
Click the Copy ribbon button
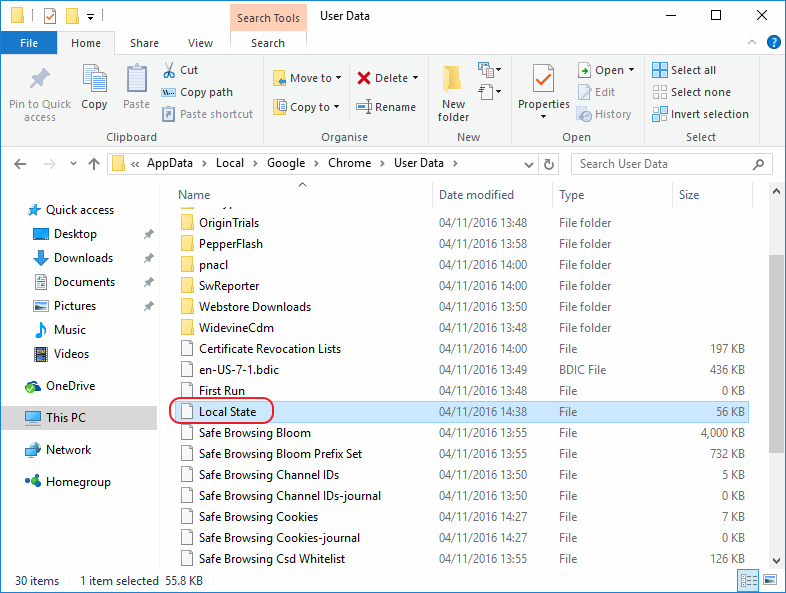94,87
